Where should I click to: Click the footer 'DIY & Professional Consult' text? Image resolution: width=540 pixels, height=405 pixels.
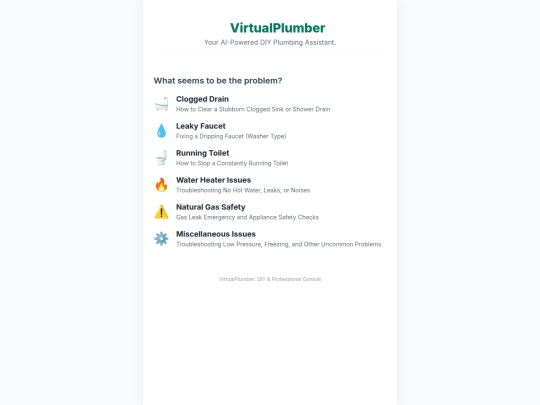point(289,279)
